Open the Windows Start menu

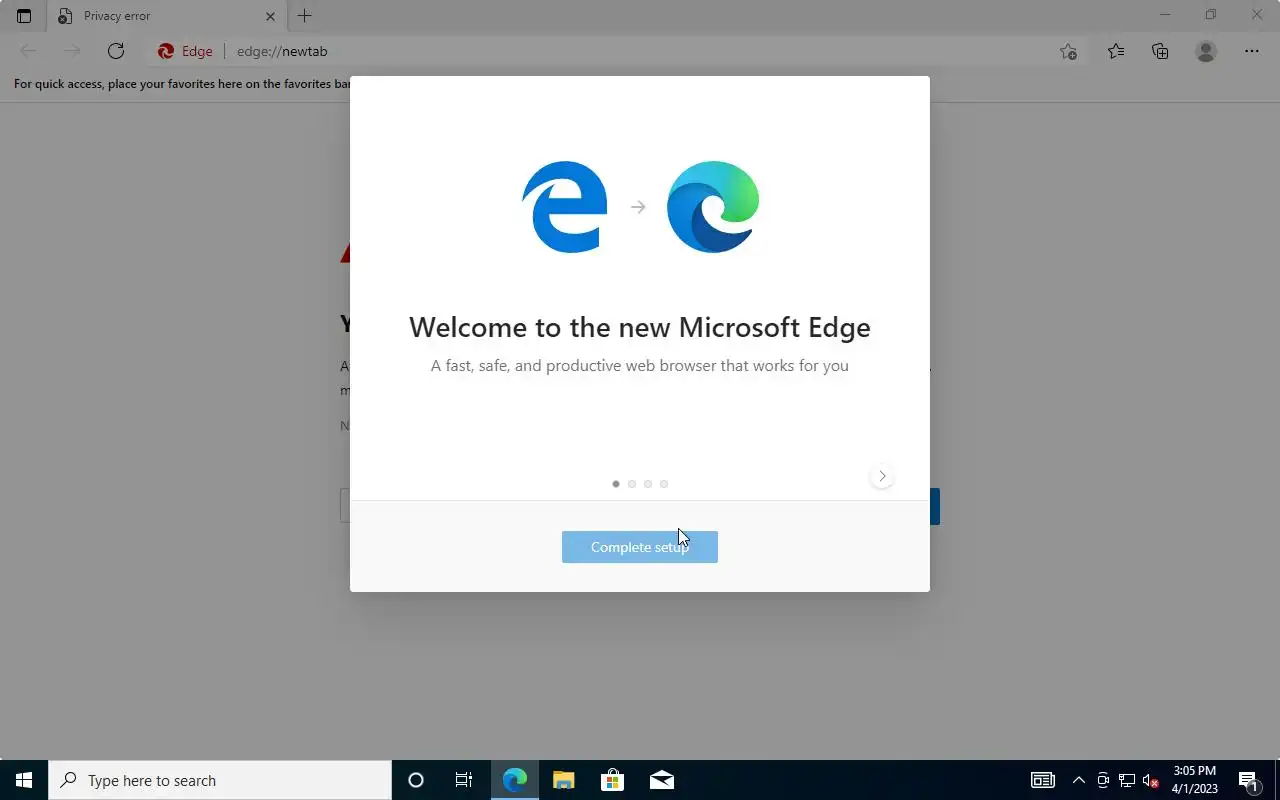(x=24, y=780)
